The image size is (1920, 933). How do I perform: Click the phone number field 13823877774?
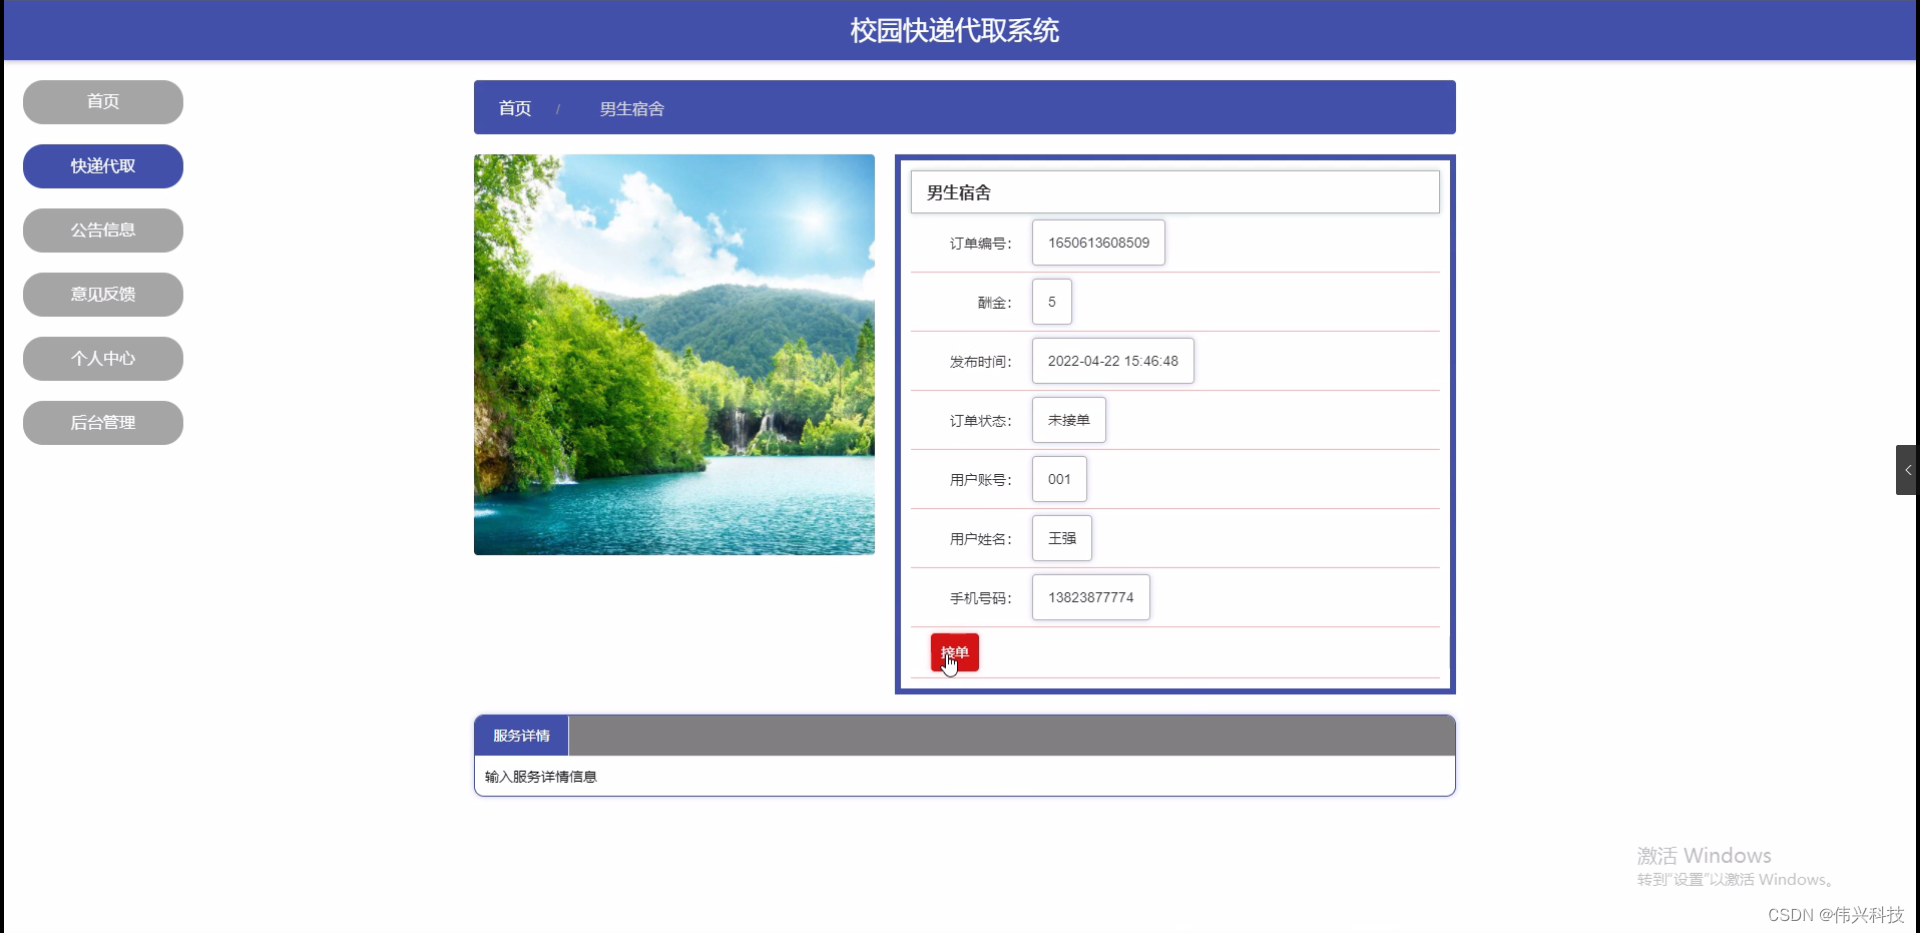click(x=1089, y=597)
